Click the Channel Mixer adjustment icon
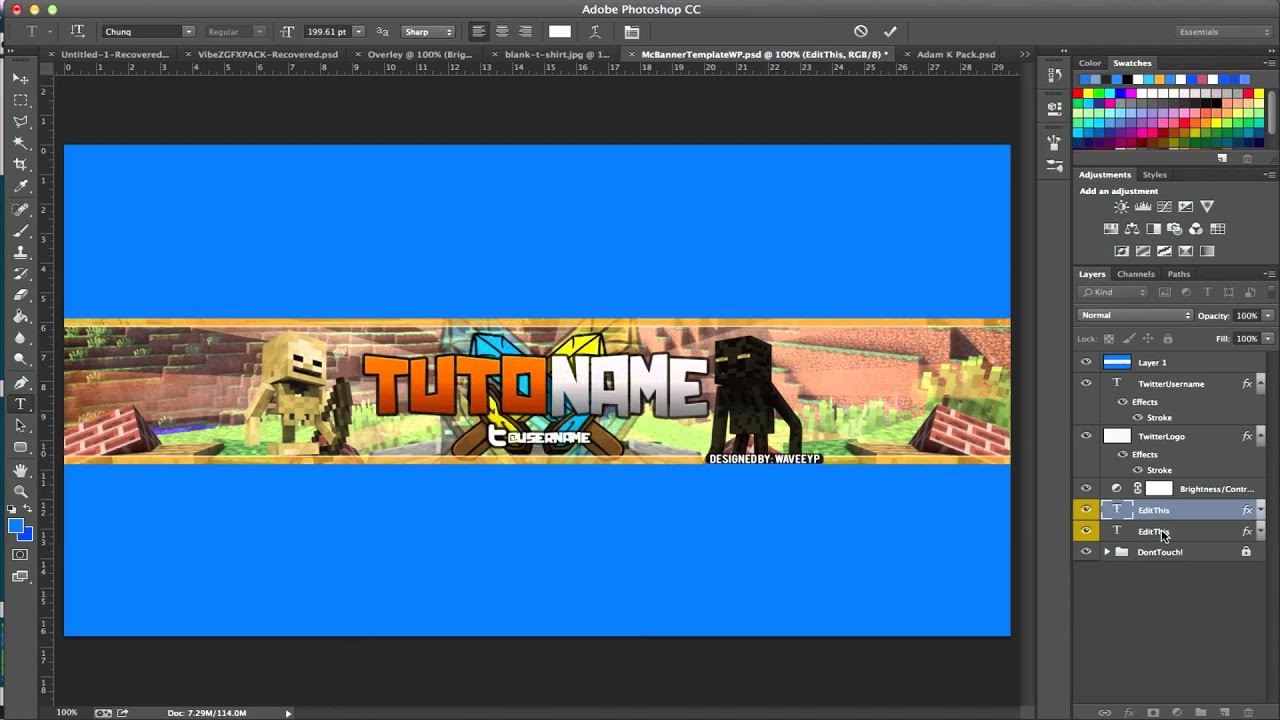Viewport: 1280px width, 720px height. click(x=1196, y=229)
